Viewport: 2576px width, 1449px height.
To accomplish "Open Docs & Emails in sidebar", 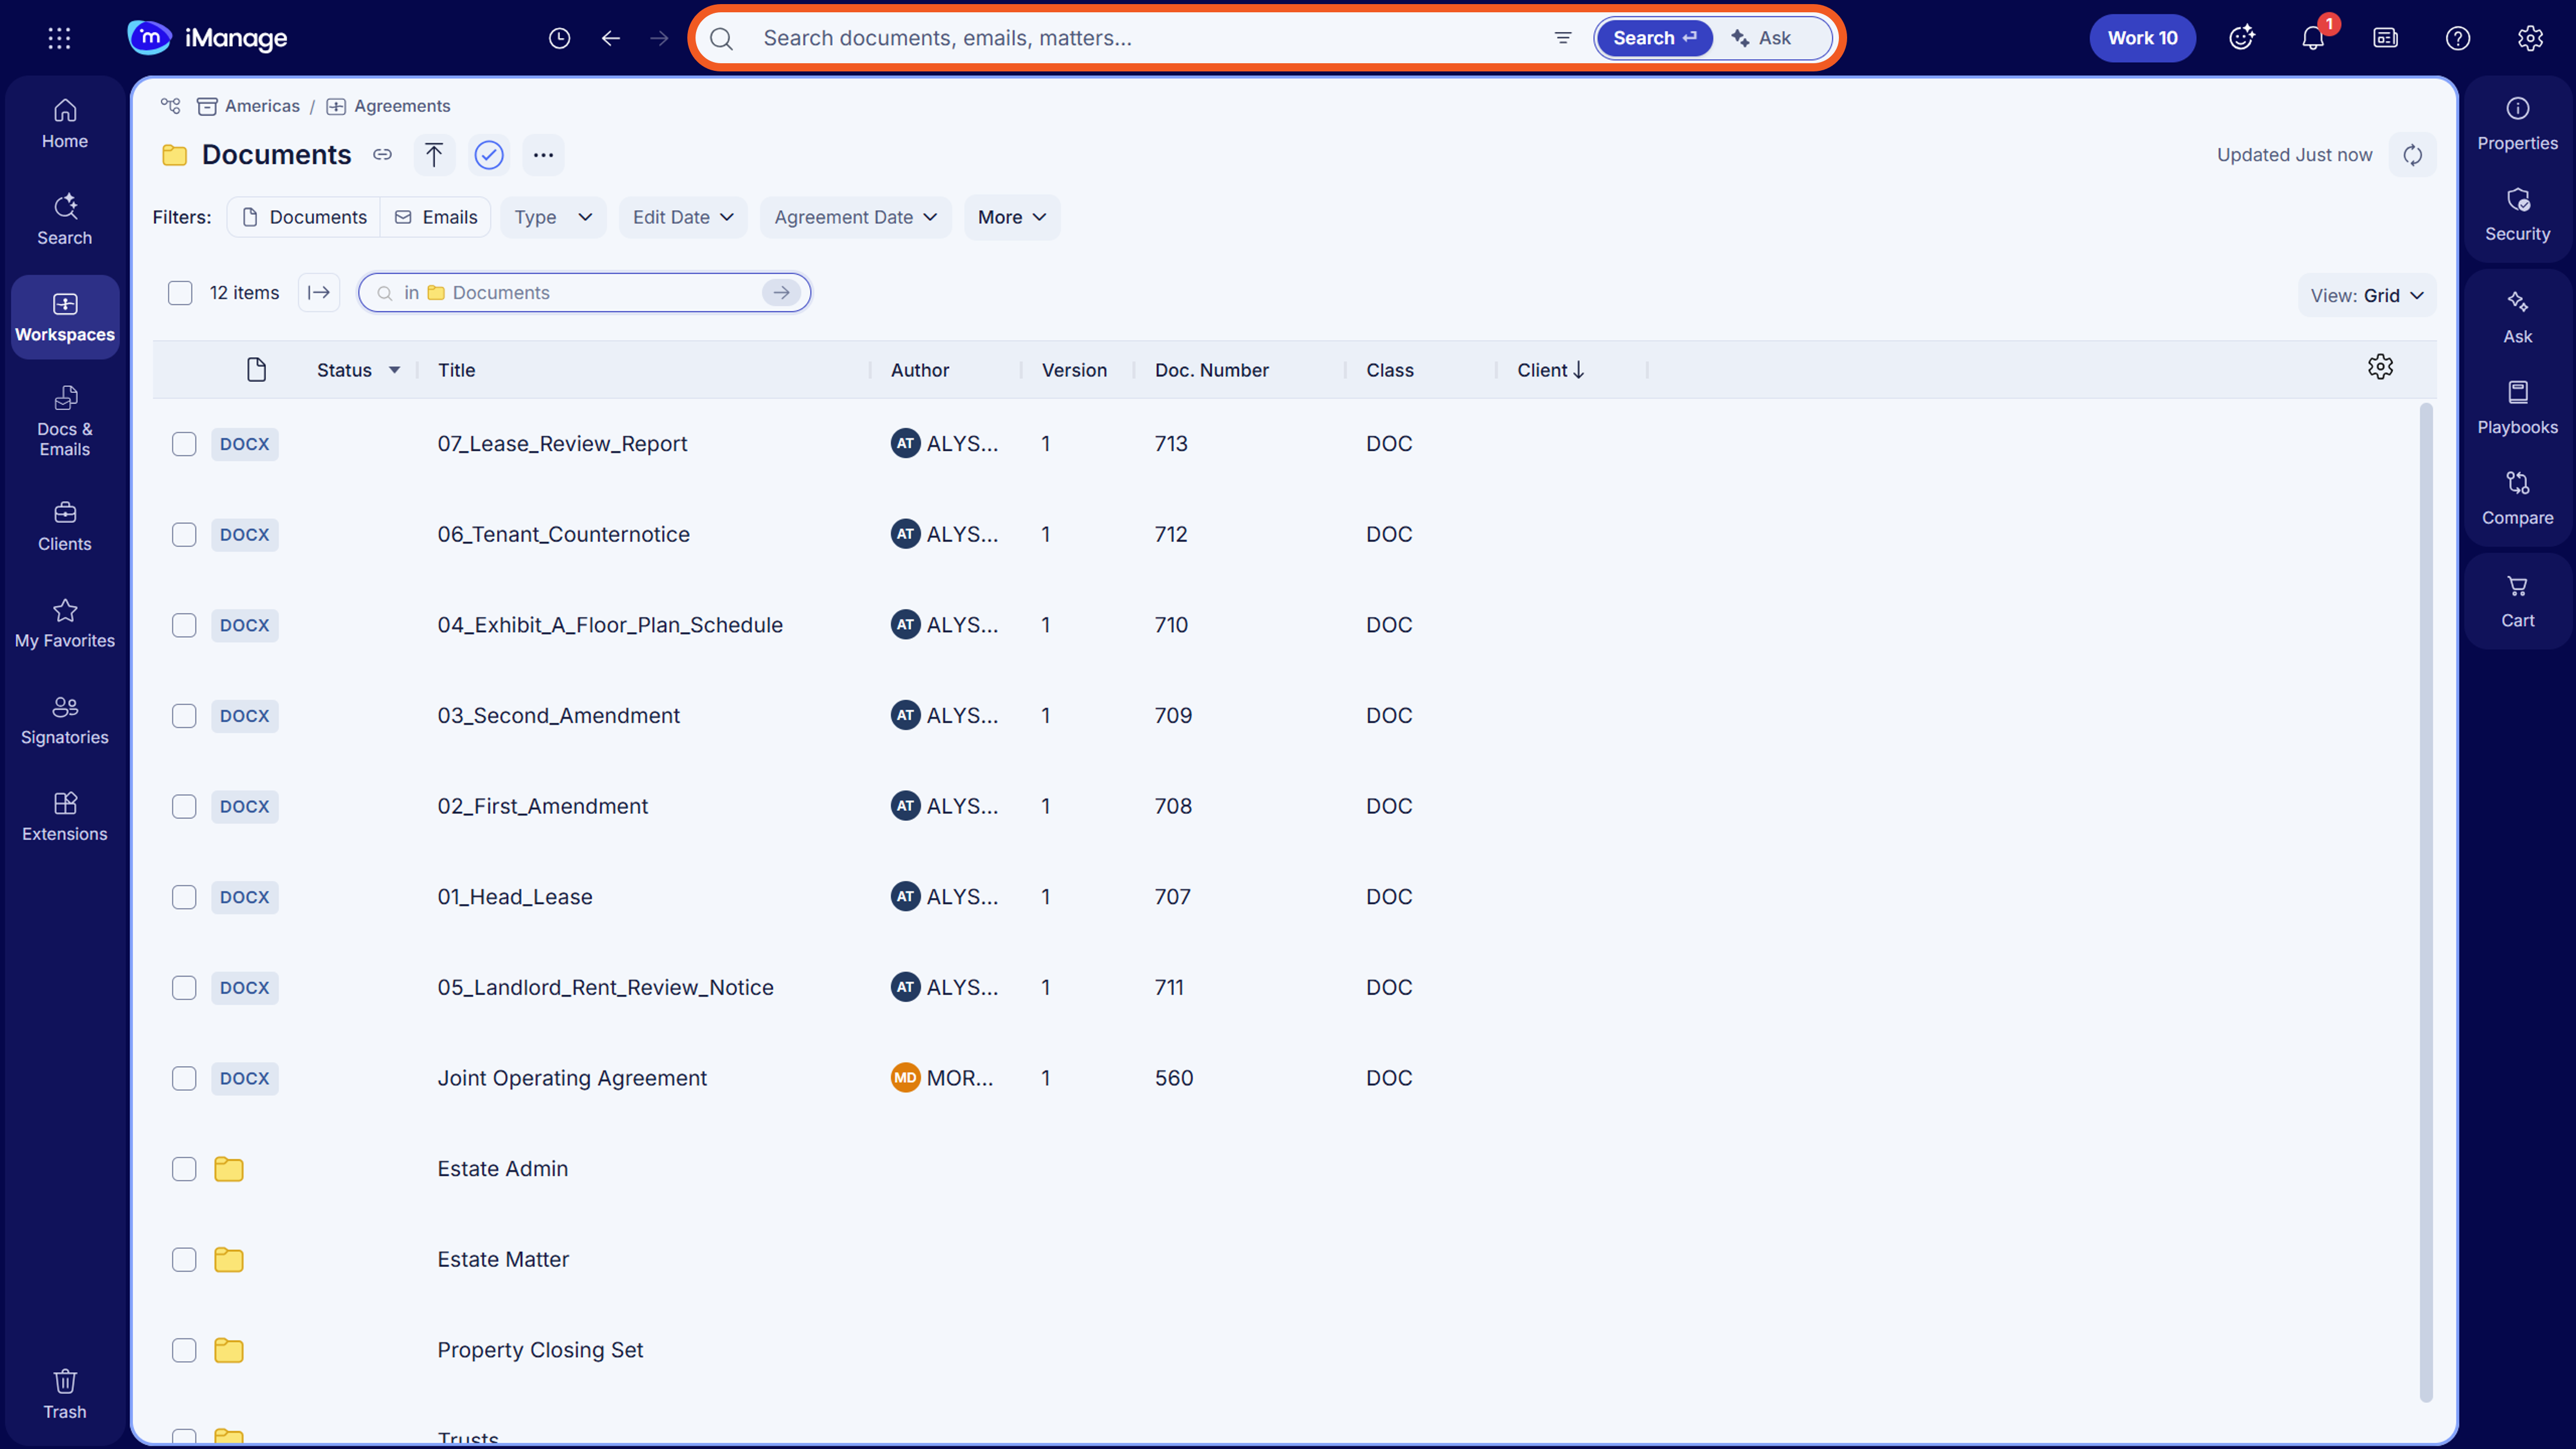I will click(65, 422).
